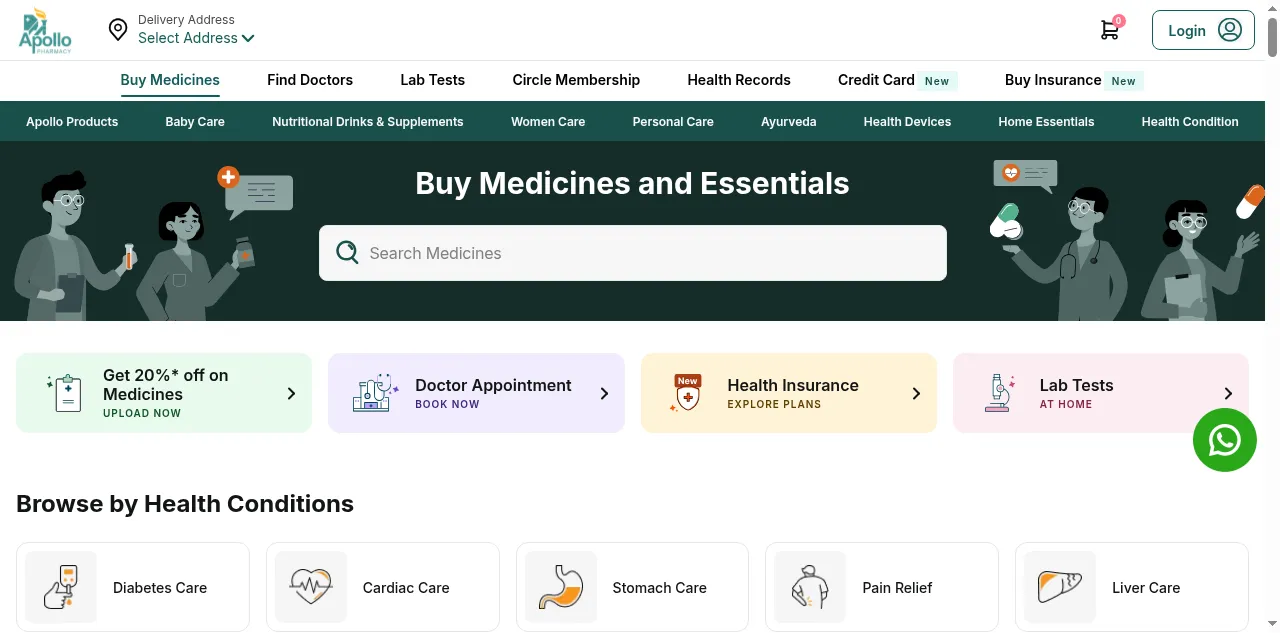This screenshot has width=1280, height=633.
Task: Click the Delivery Address label
Action: [186, 20]
